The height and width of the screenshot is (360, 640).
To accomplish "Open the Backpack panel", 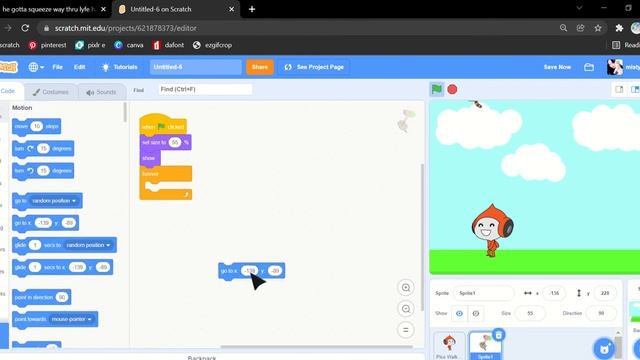I will [x=202, y=357].
